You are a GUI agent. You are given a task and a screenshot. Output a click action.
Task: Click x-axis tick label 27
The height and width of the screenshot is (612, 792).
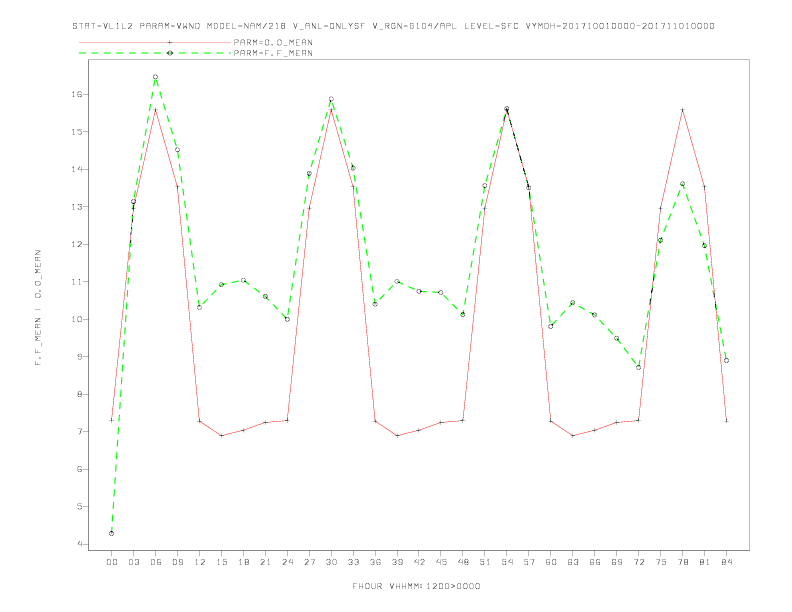pyautogui.click(x=309, y=562)
